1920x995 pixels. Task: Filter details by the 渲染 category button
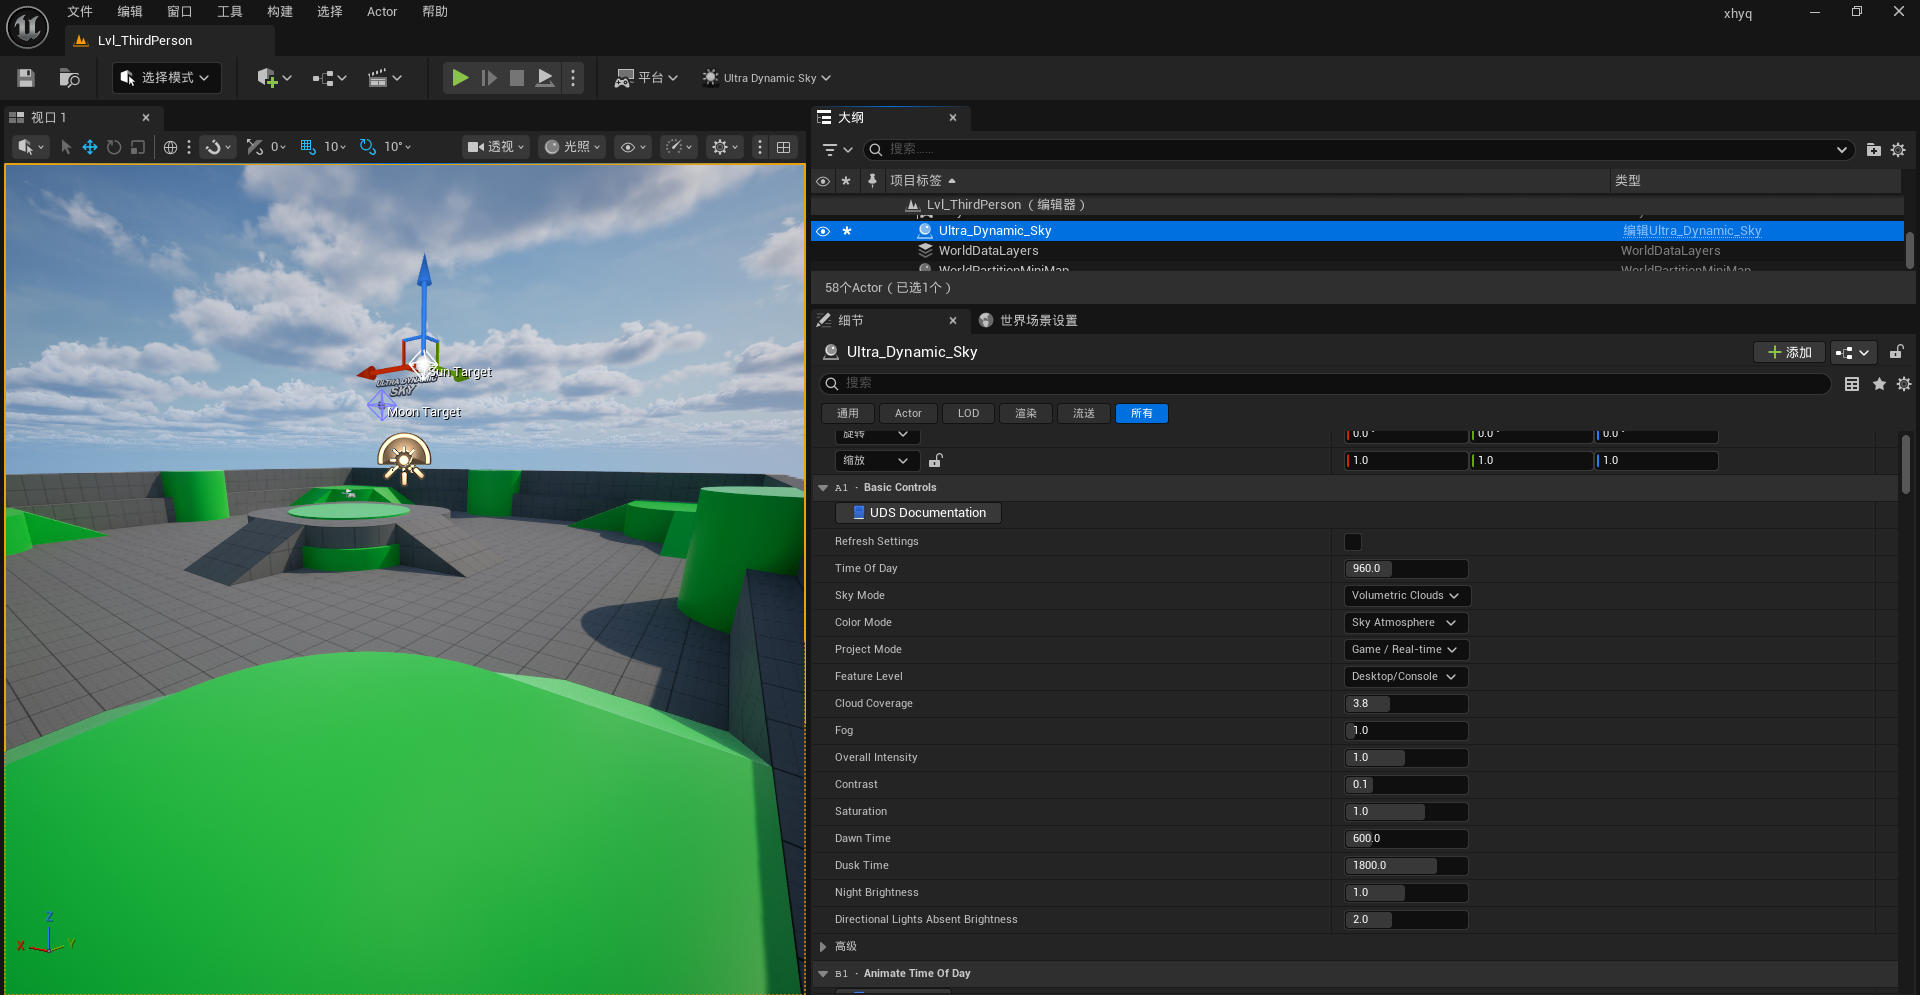pyautogui.click(x=1026, y=414)
